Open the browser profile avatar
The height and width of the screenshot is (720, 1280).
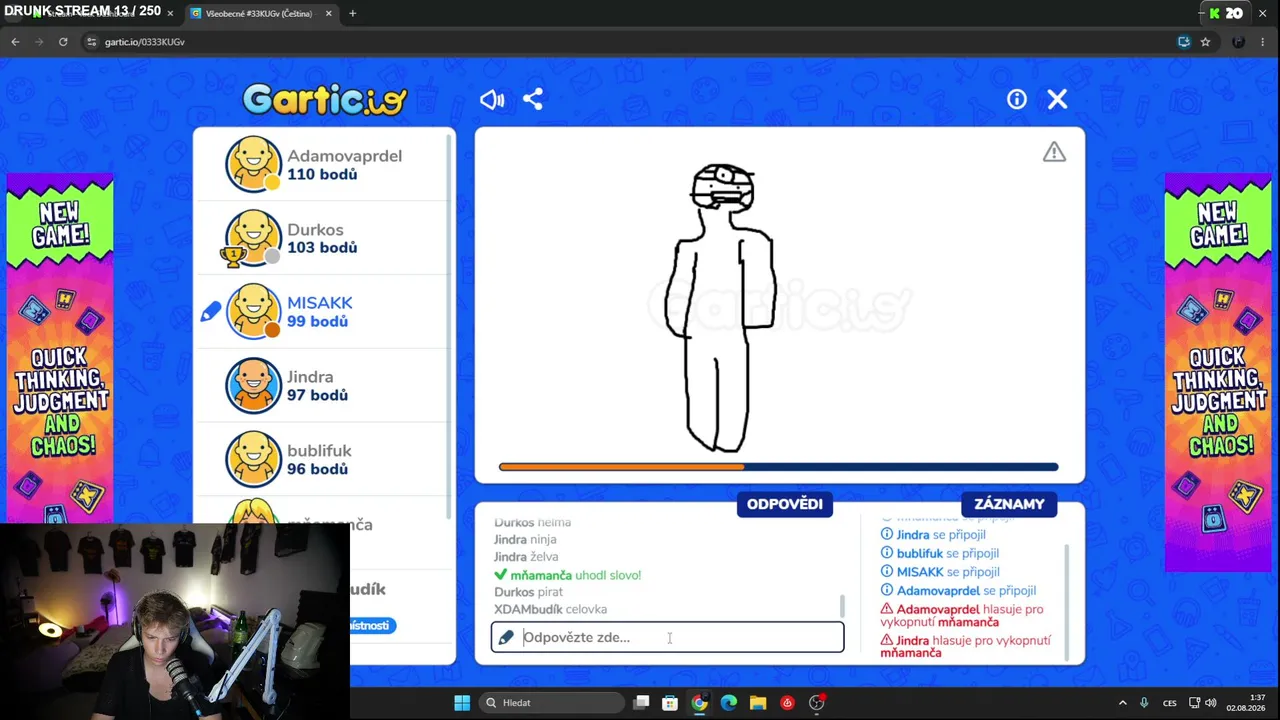coord(1238,42)
